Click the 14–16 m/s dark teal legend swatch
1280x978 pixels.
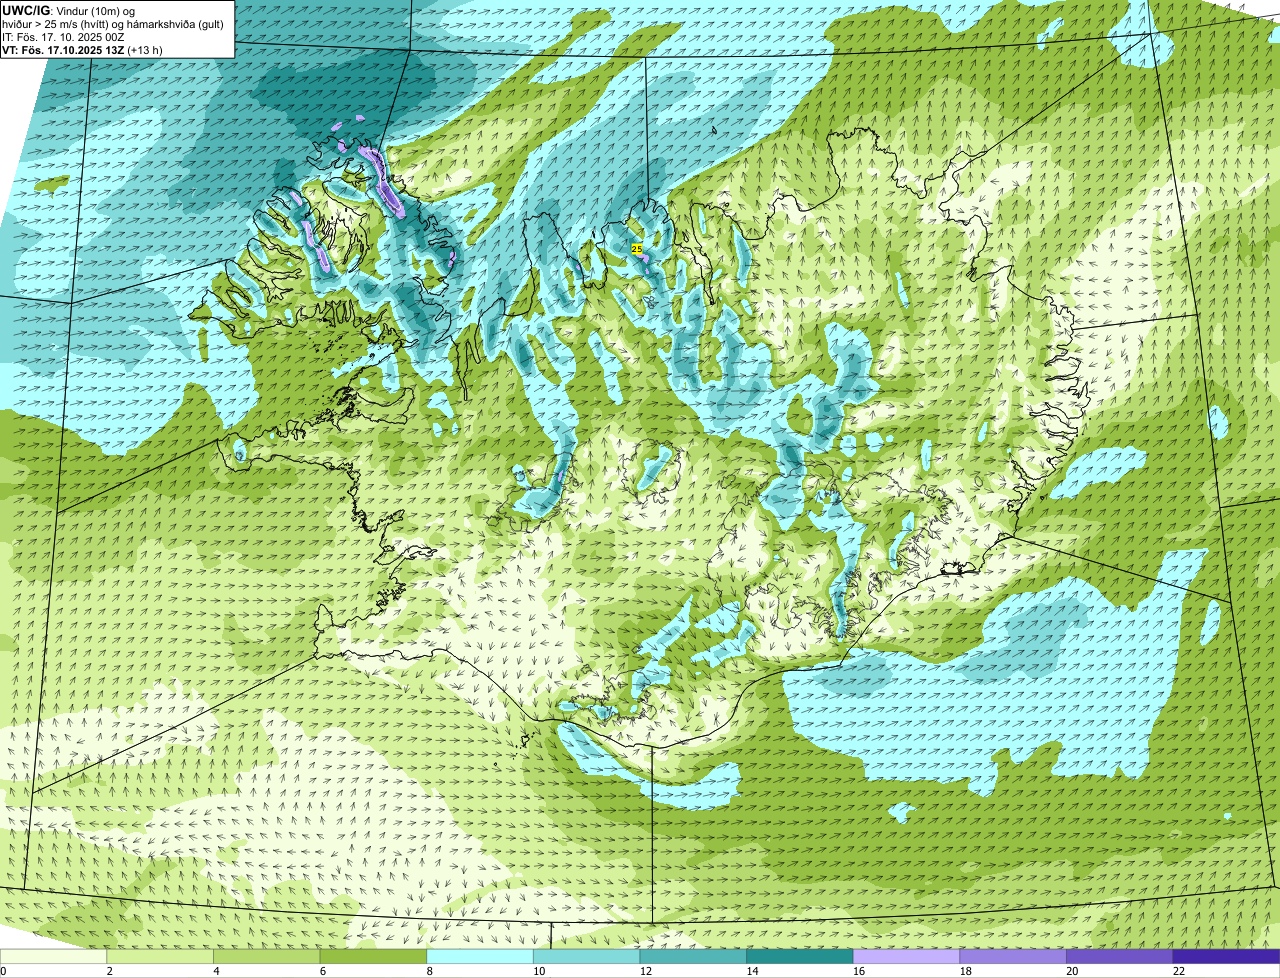[800, 957]
